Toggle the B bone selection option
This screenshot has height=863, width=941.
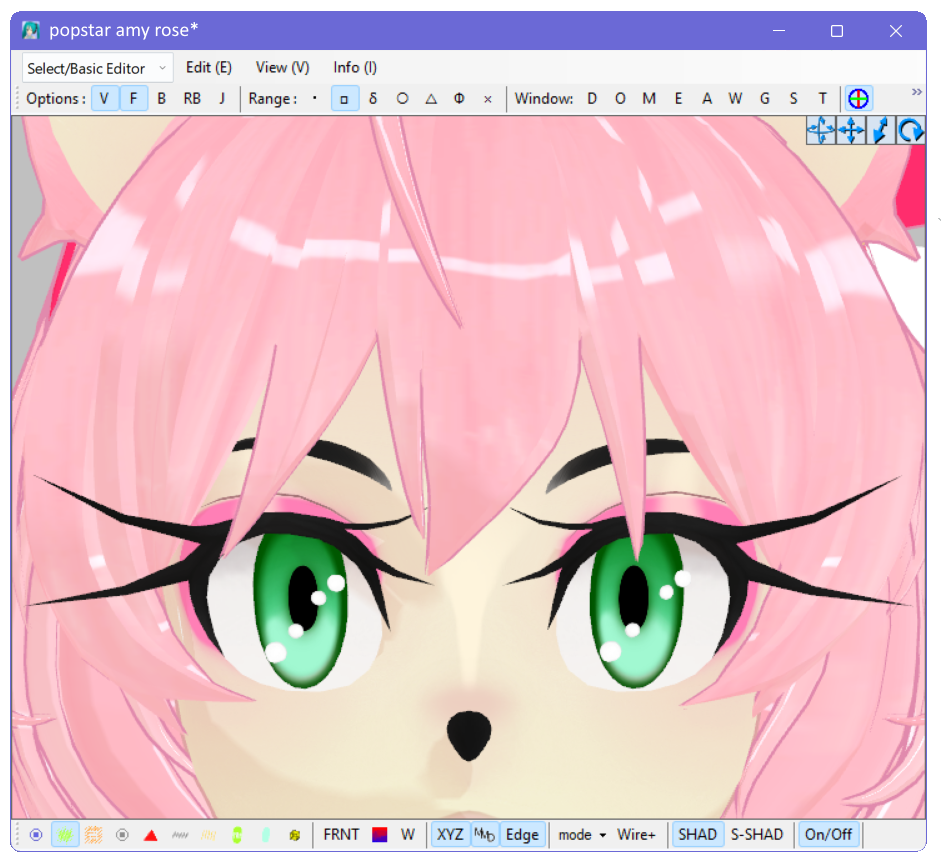pos(161,98)
